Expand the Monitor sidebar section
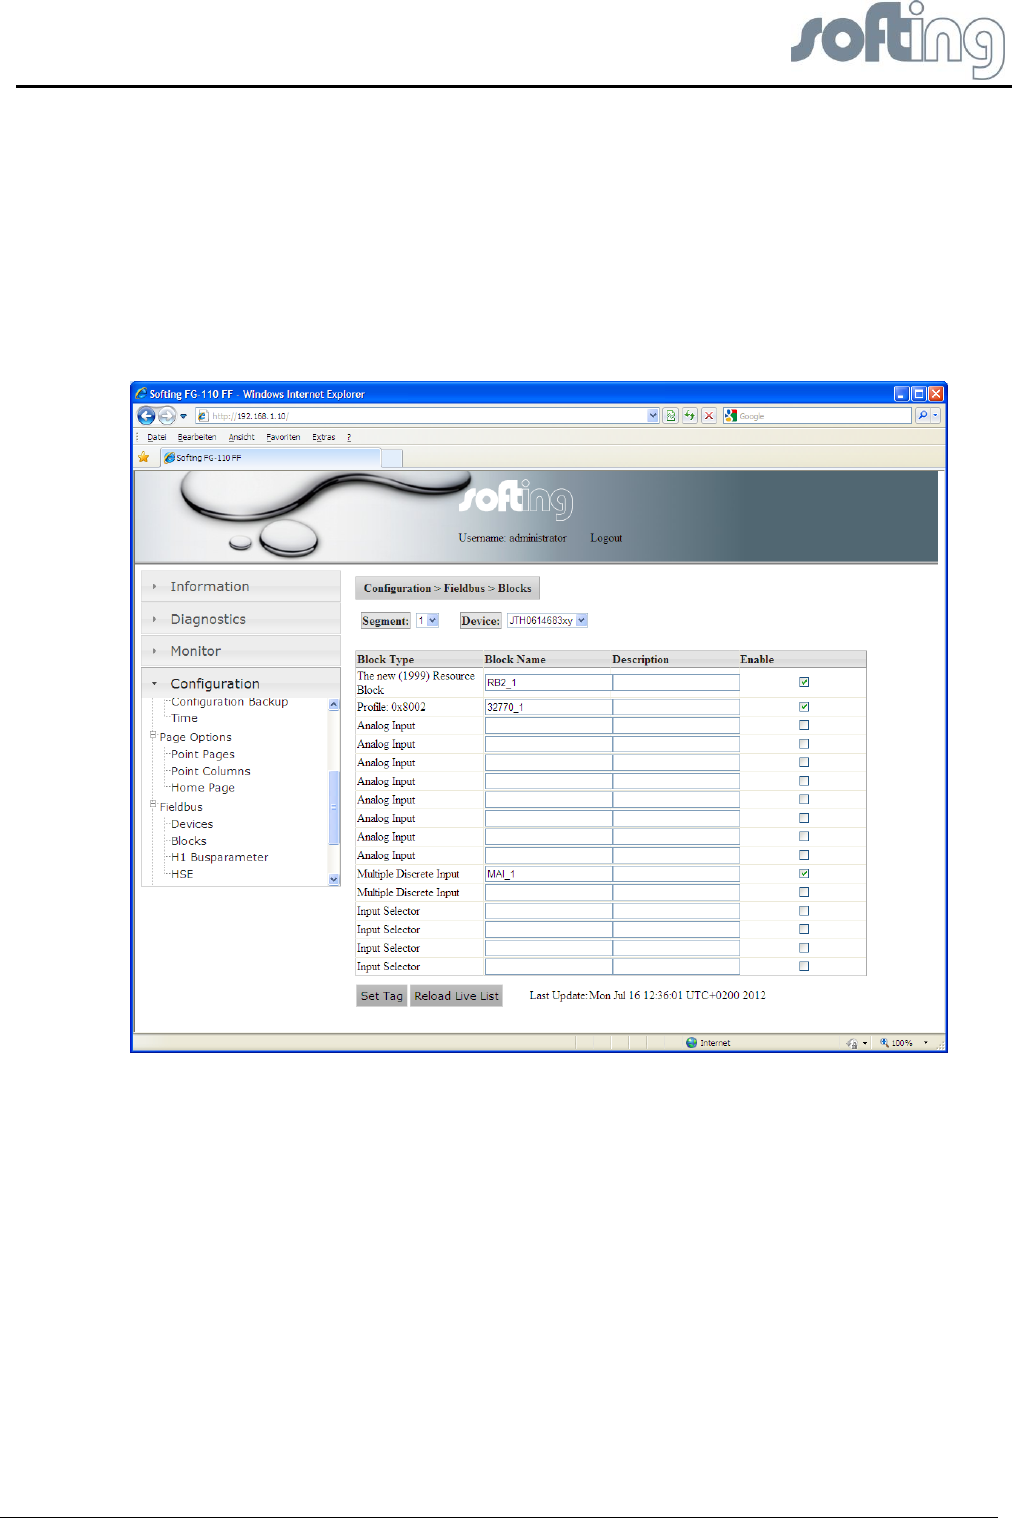 (241, 651)
